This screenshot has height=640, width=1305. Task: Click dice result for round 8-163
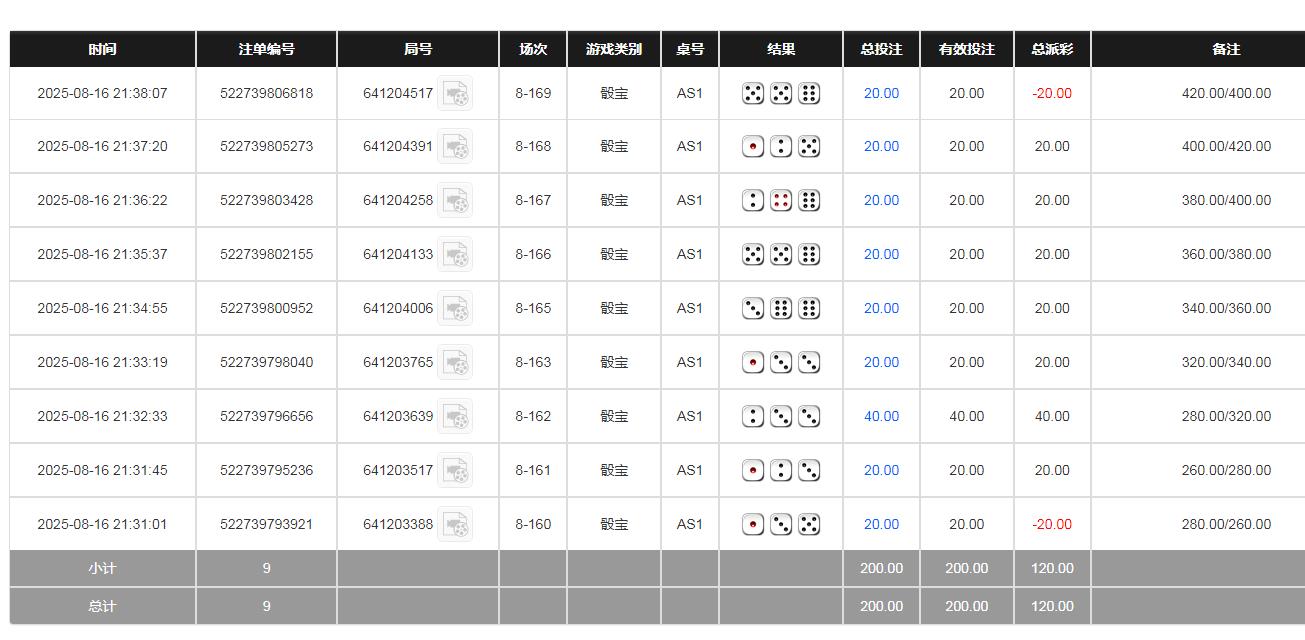pyautogui.click(x=781, y=363)
